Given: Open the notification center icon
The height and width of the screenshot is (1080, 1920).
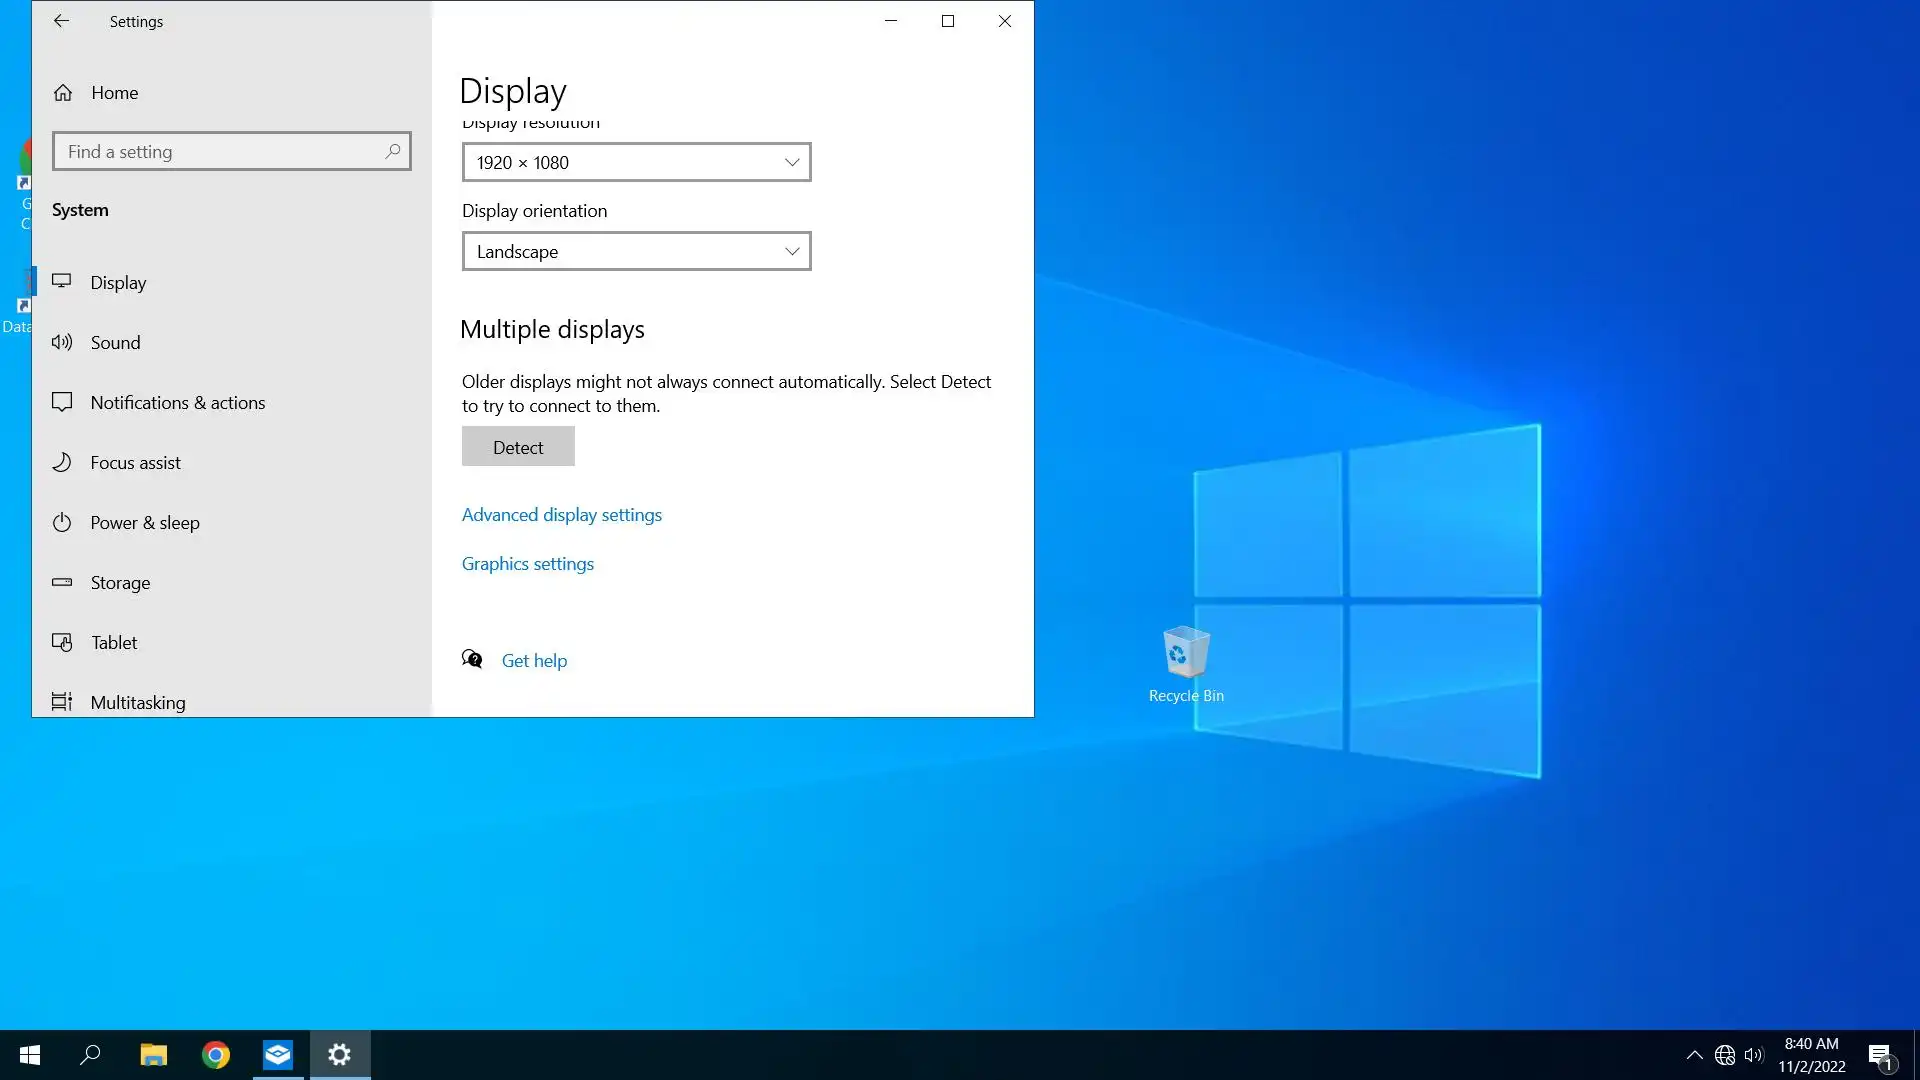Looking at the screenshot, I should tap(1880, 1055).
